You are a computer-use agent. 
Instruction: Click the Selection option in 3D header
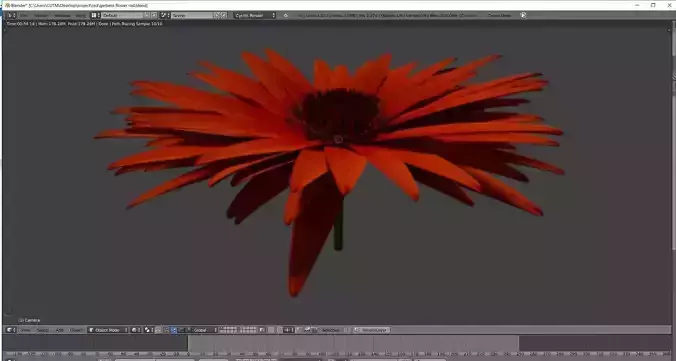pyautogui.click(x=331, y=330)
